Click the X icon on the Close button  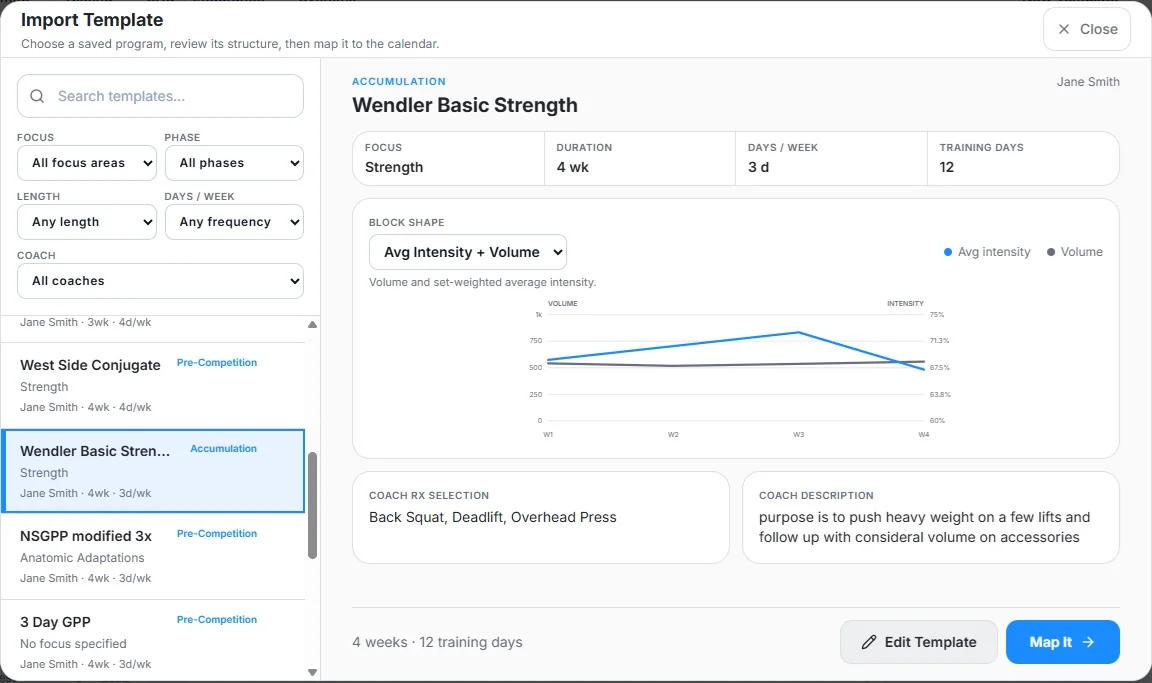[x=1063, y=29]
